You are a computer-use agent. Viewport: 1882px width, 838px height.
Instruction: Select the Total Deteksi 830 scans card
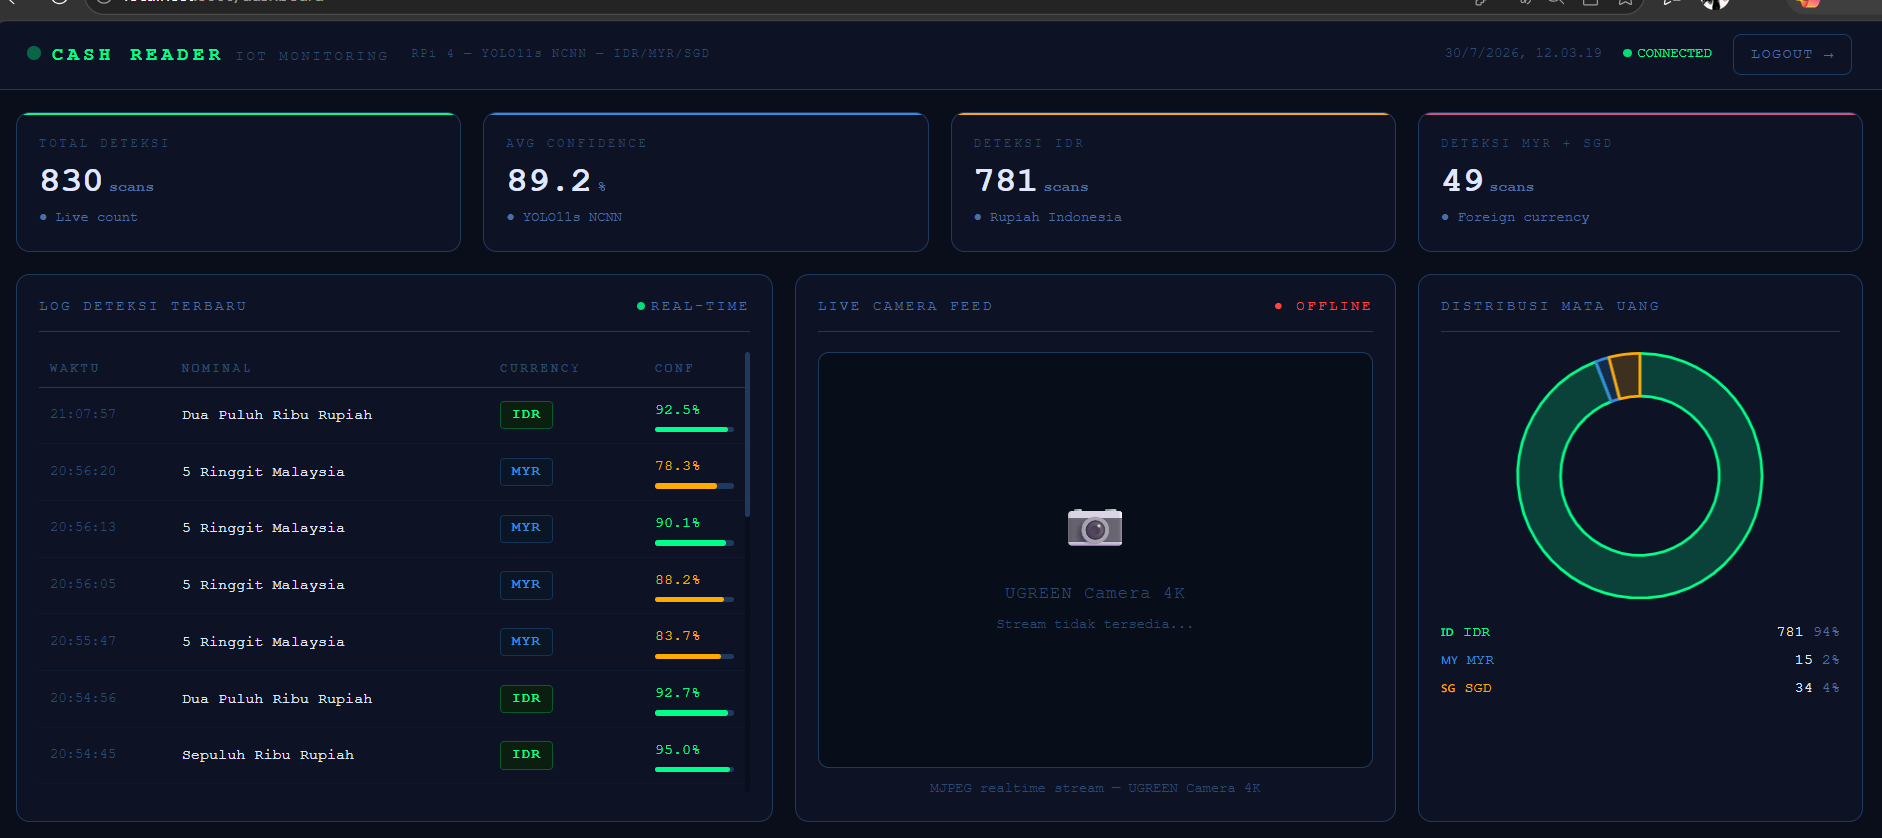238,182
